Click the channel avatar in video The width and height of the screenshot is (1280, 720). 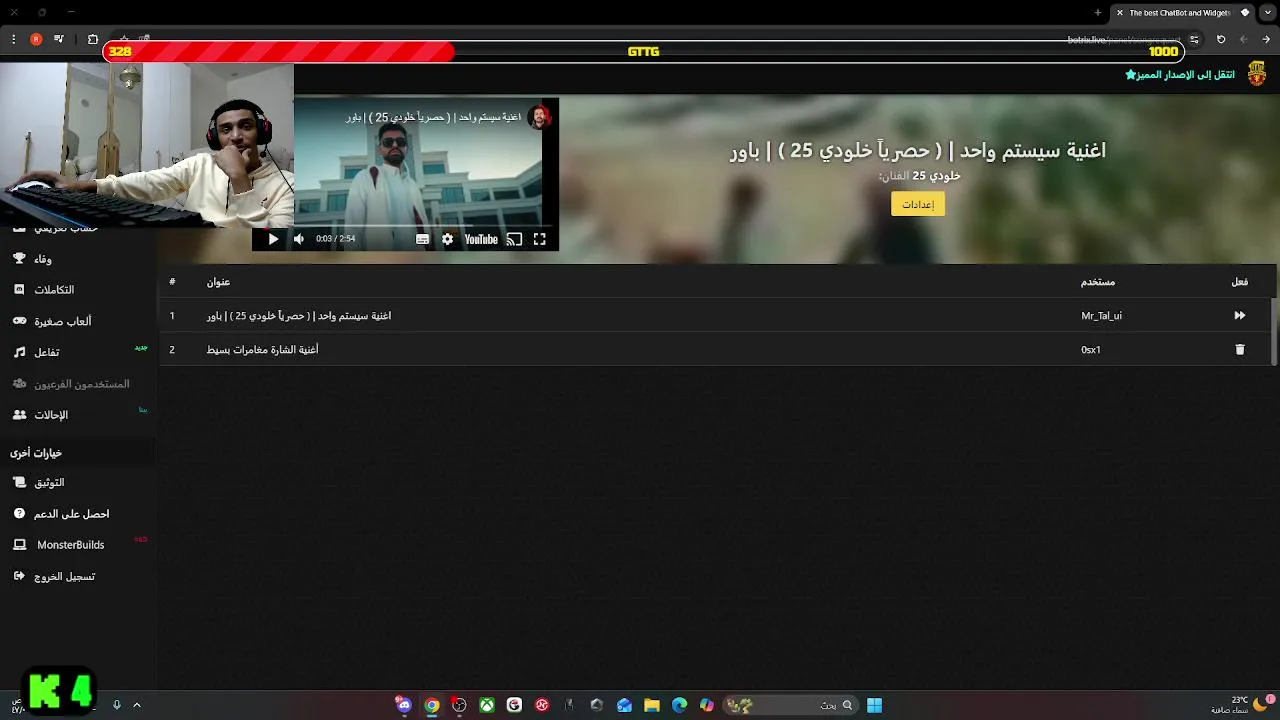pos(540,117)
